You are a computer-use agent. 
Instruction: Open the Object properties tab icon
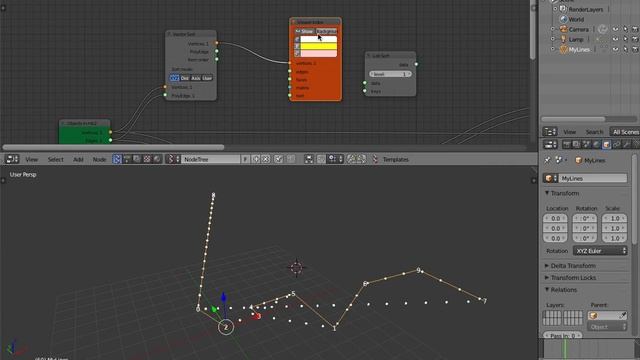coord(607,144)
